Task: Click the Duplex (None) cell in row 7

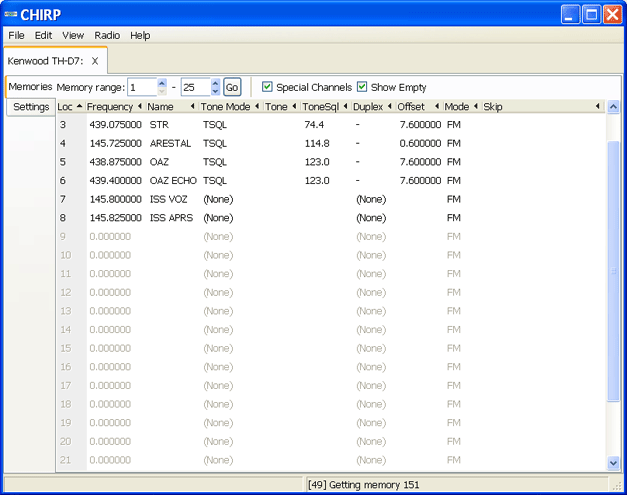Action: coord(371,199)
